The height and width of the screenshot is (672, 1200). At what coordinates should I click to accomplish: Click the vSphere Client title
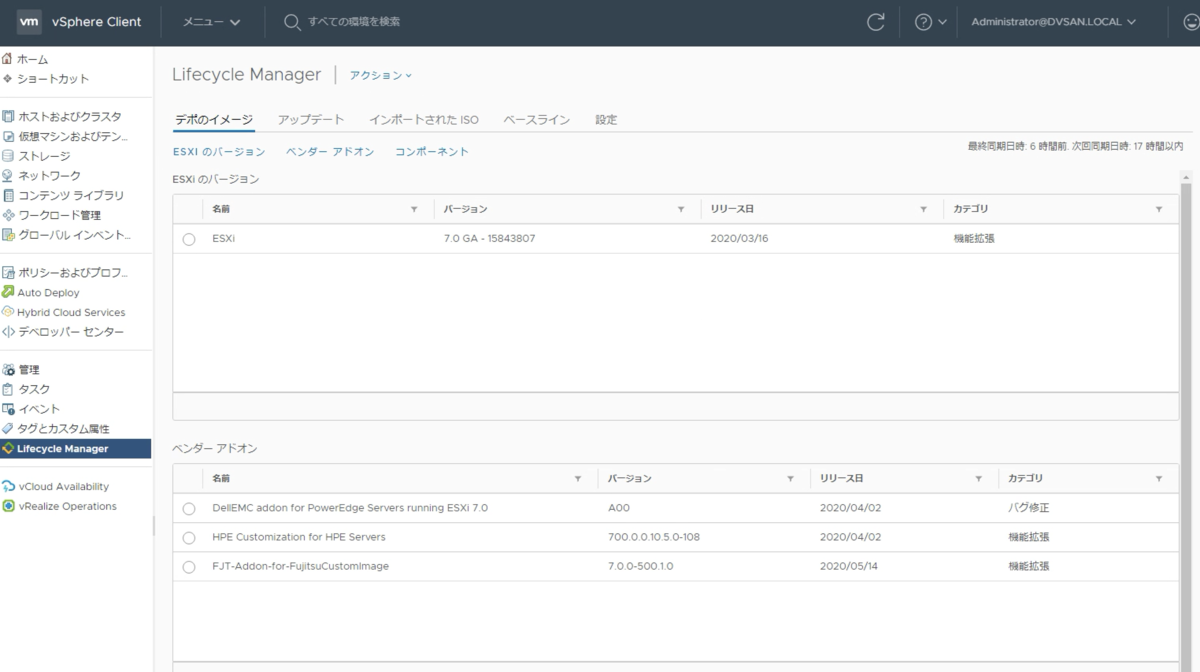tap(97, 22)
